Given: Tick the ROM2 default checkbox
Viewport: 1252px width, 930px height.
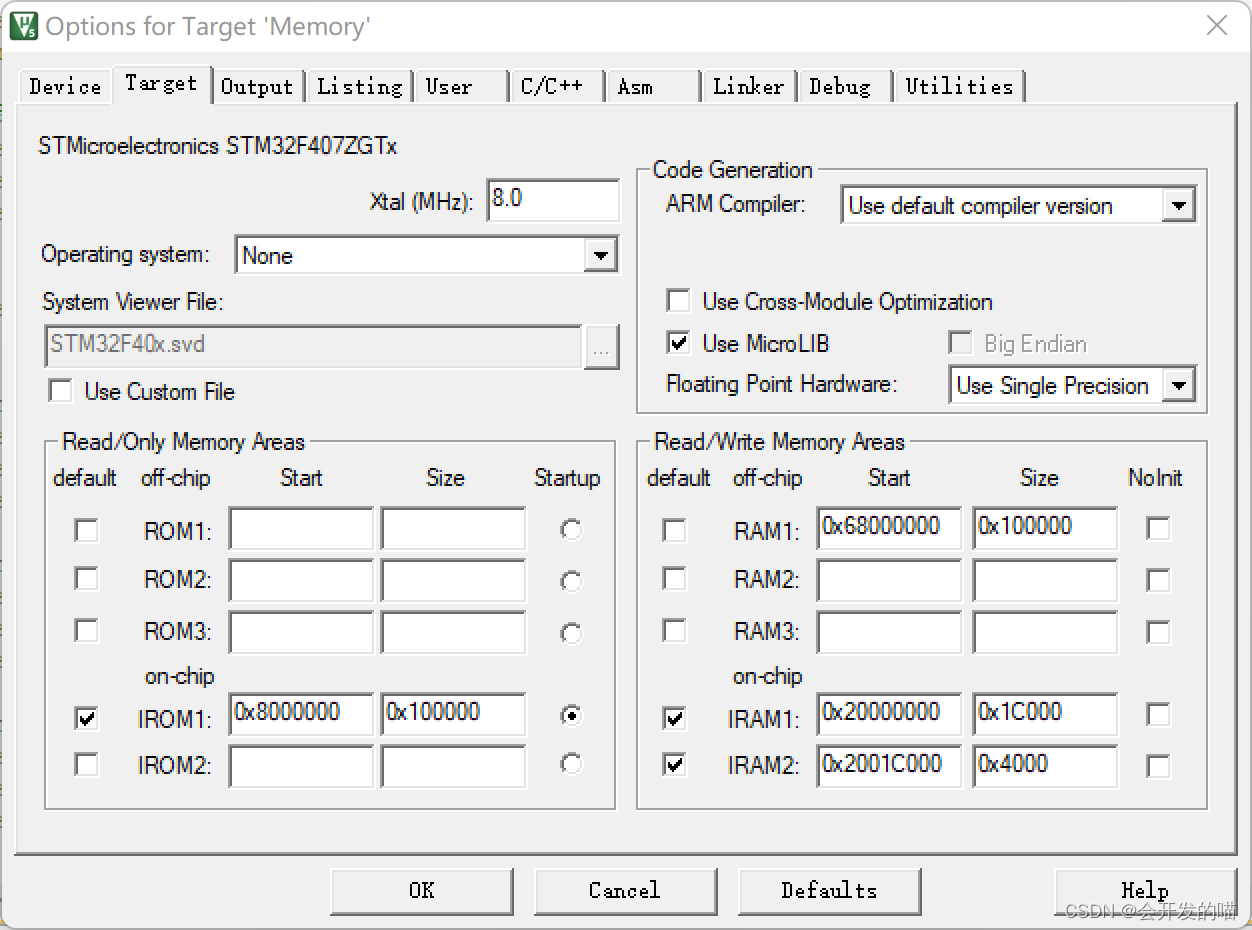Looking at the screenshot, I should [87, 579].
